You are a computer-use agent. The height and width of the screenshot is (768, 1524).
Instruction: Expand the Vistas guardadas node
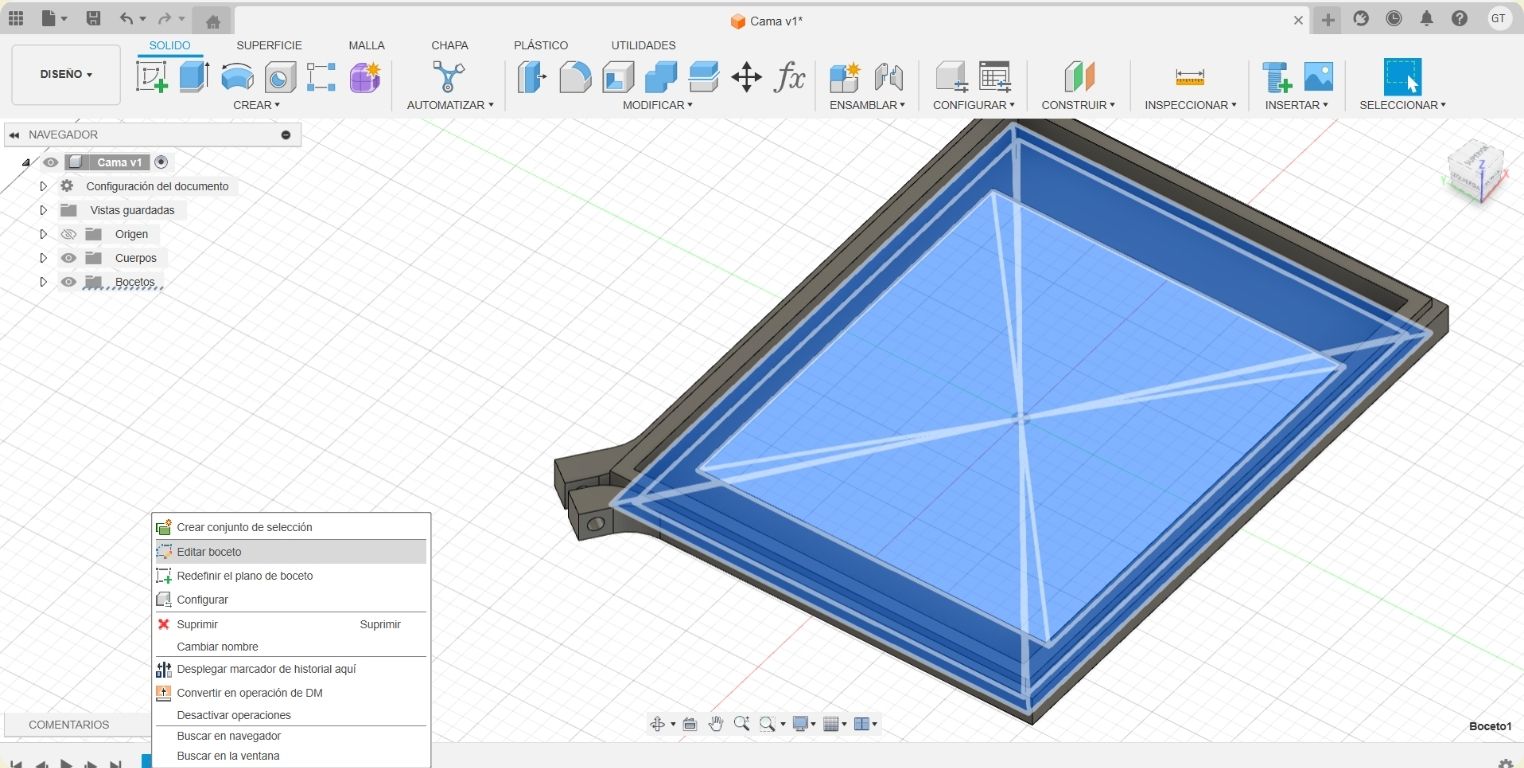43,210
